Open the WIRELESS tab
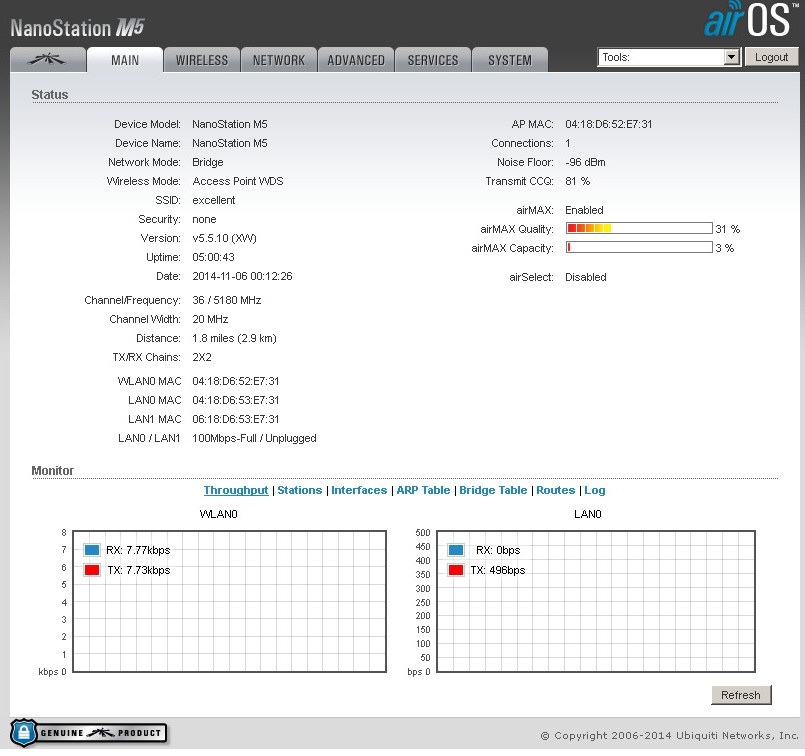Viewport: 805px width, 756px height. (202, 60)
